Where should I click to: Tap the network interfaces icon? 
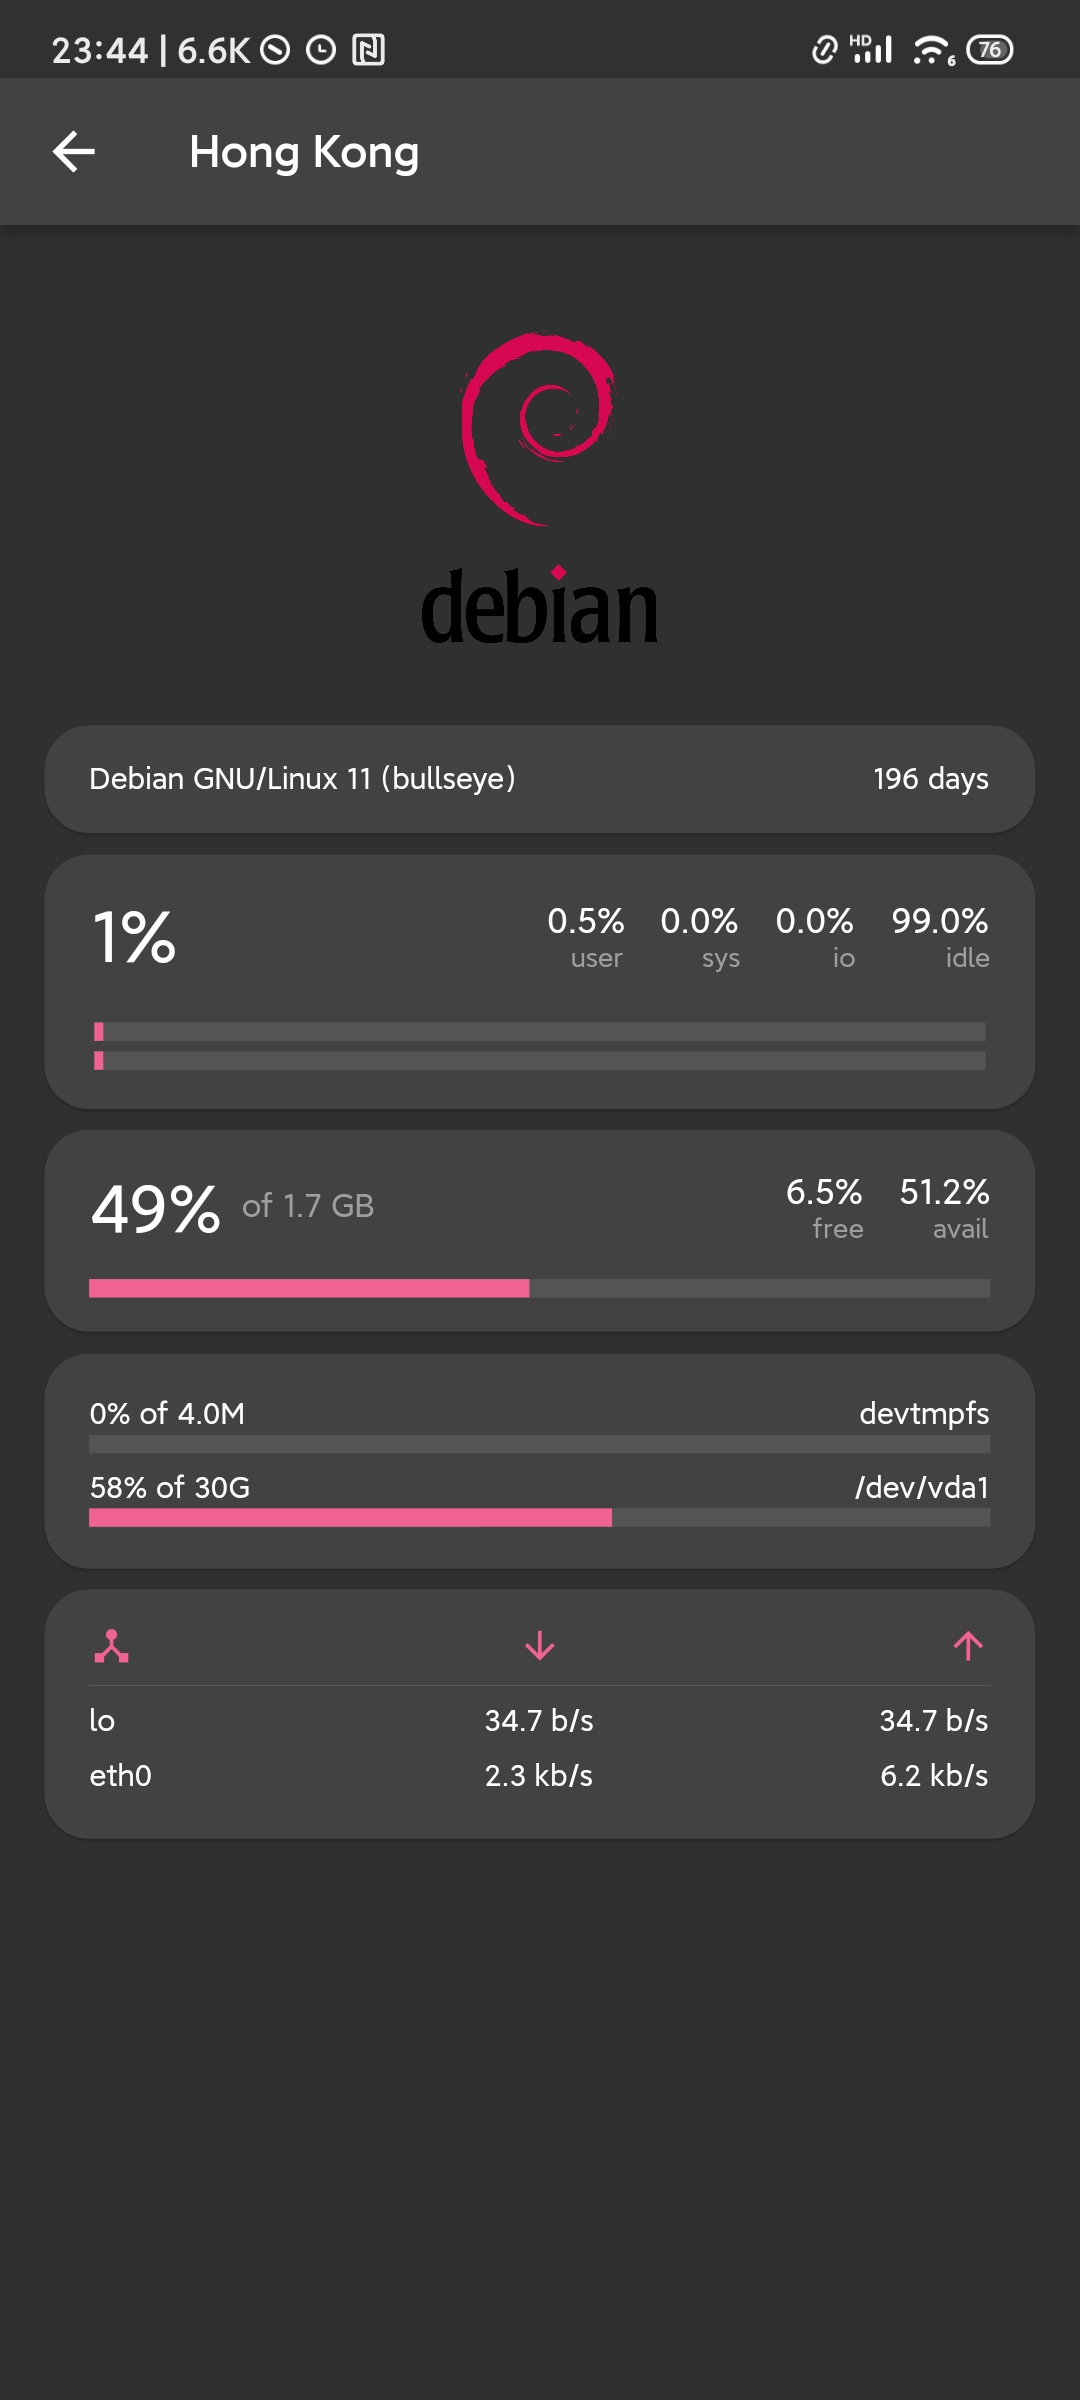pos(111,1646)
